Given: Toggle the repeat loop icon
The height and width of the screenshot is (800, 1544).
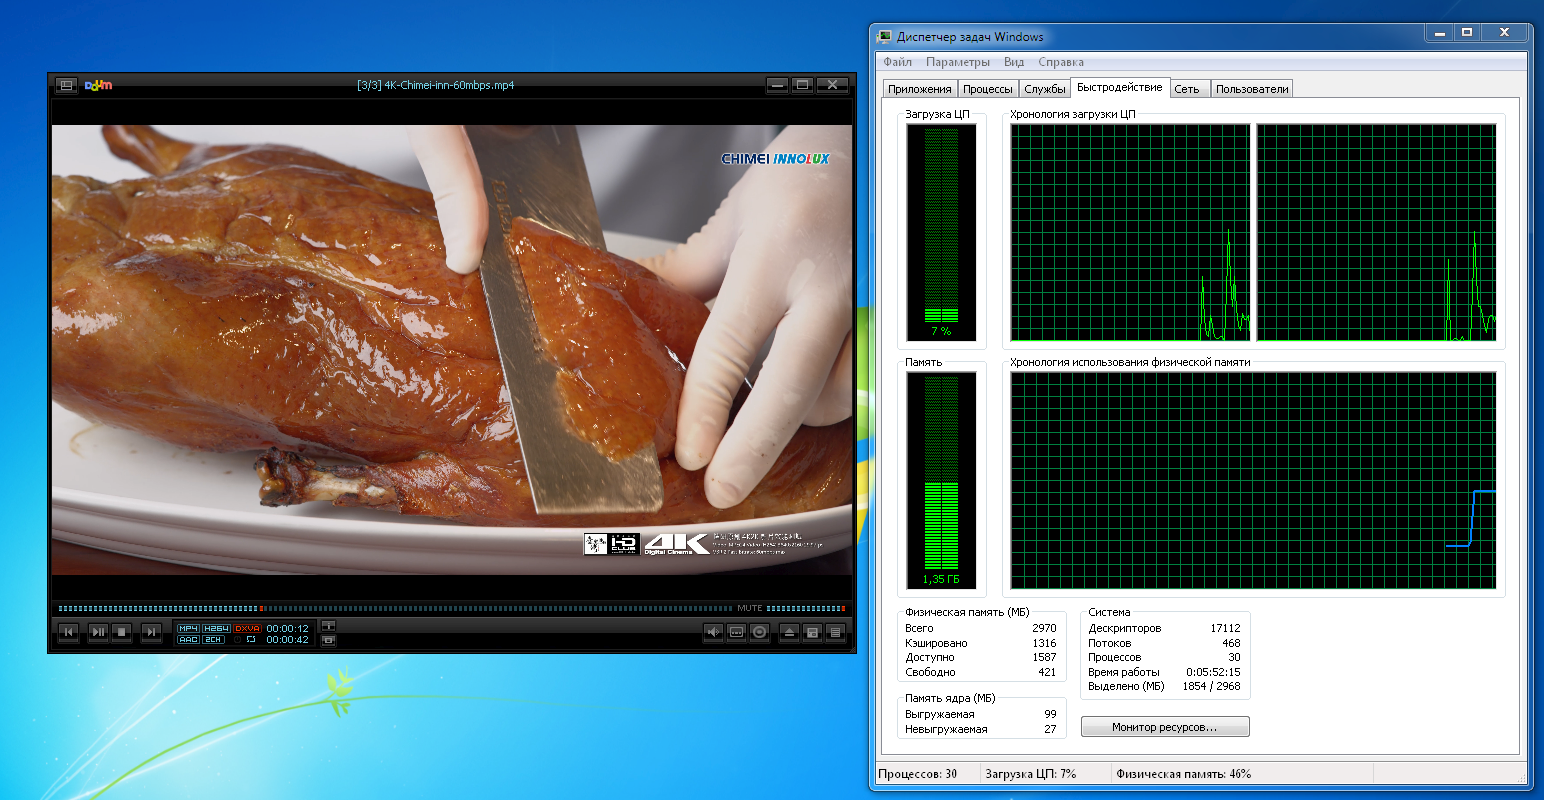Looking at the screenshot, I should [251, 639].
